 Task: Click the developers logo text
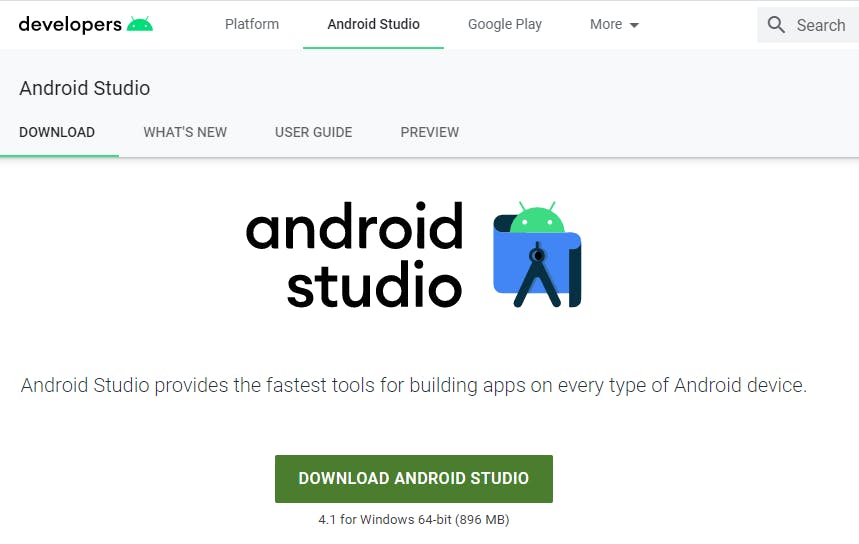click(x=70, y=25)
